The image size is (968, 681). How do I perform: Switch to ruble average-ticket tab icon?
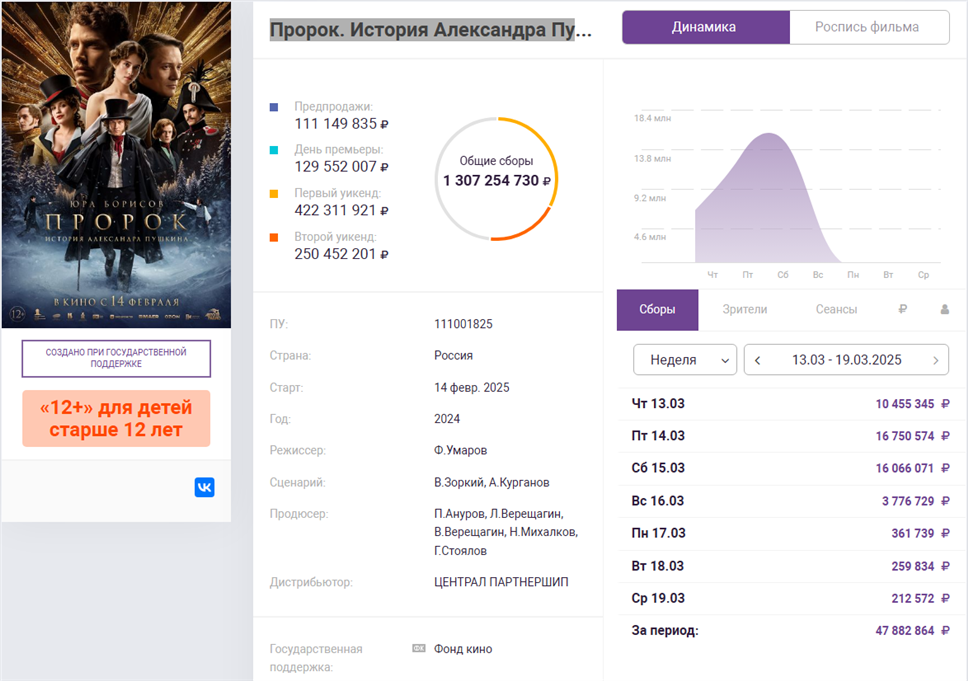coord(903,309)
